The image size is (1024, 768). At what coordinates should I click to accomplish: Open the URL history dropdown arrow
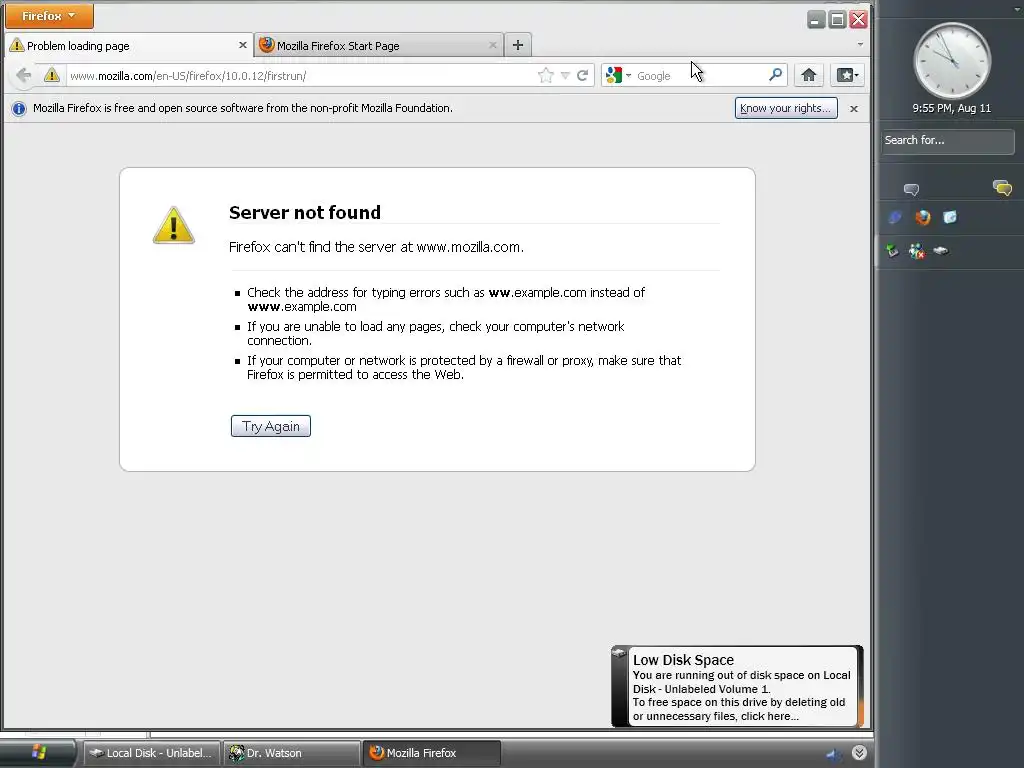565,76
